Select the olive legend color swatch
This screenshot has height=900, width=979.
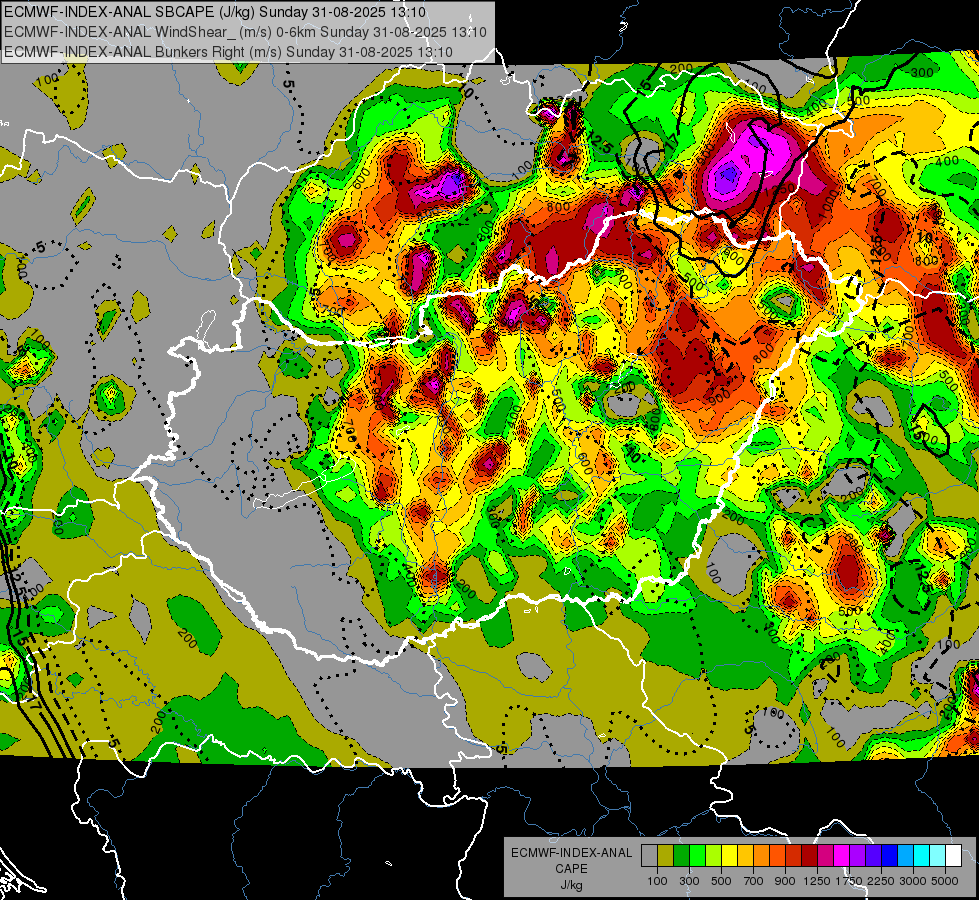click(665, 856)
